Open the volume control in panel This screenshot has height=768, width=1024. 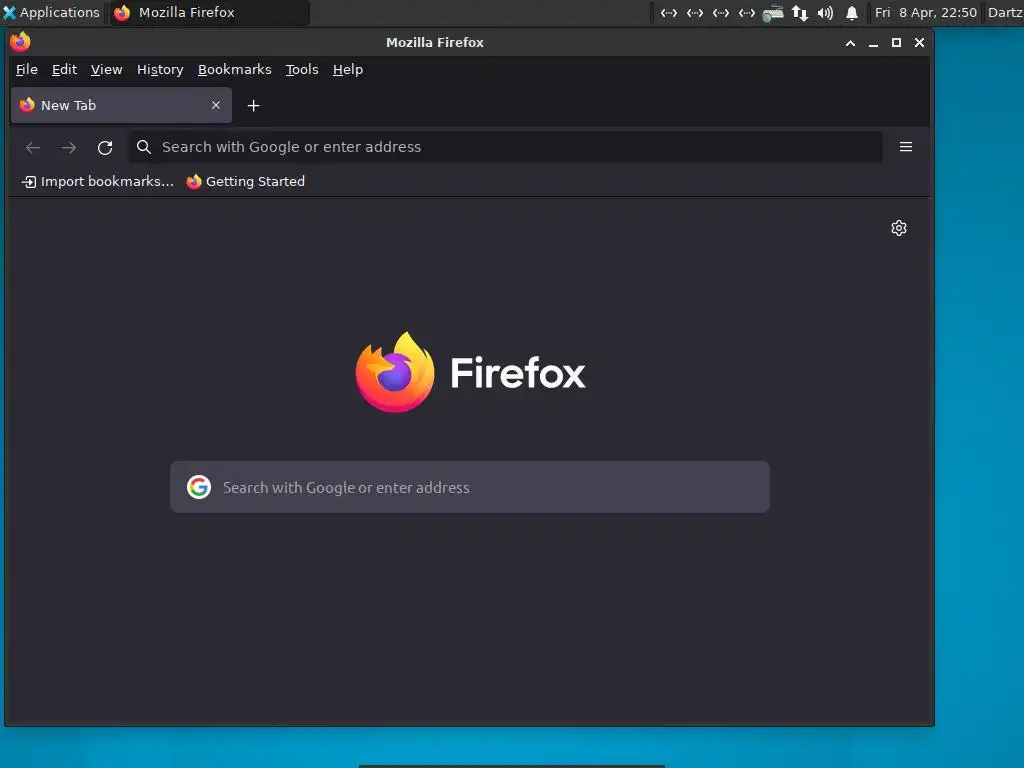click(x=825, y=12)
